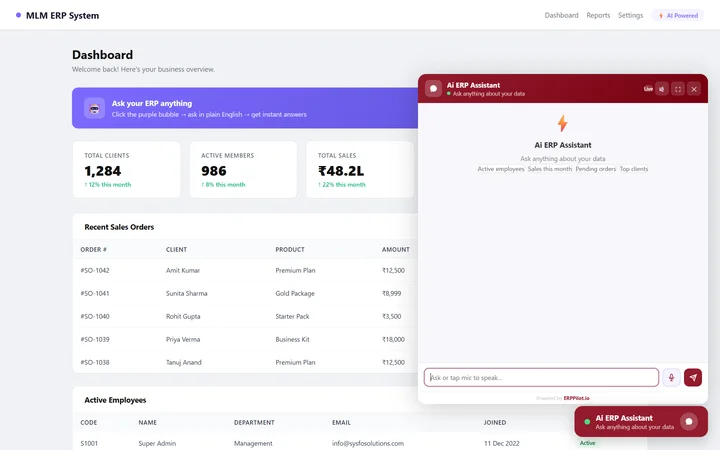
Task: Mute the assistant voice with the speaker icon
Action: tap(662, 89)
